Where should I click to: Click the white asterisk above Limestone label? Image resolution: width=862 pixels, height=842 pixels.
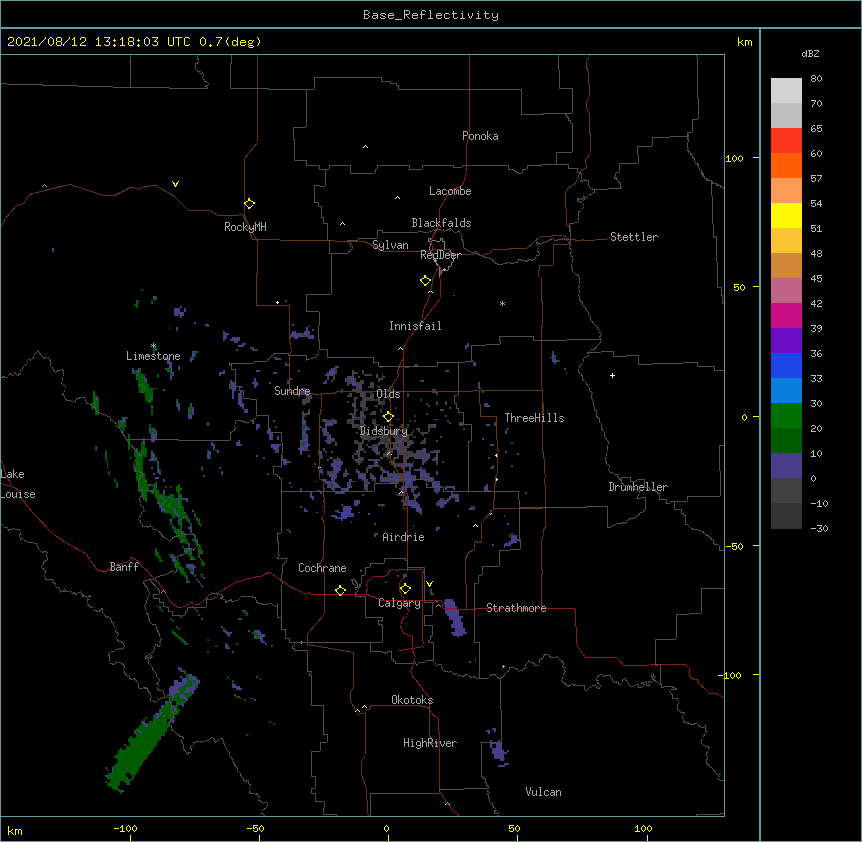[153, 346]
